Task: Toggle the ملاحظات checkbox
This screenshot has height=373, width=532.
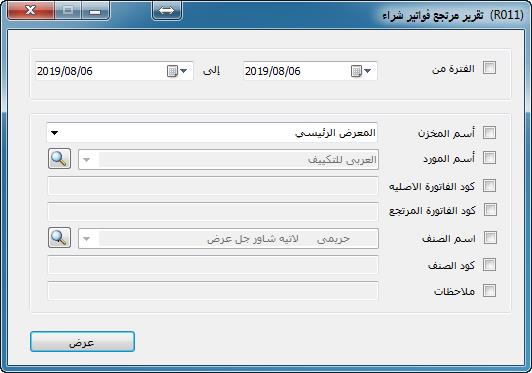Action: (489, 291)
